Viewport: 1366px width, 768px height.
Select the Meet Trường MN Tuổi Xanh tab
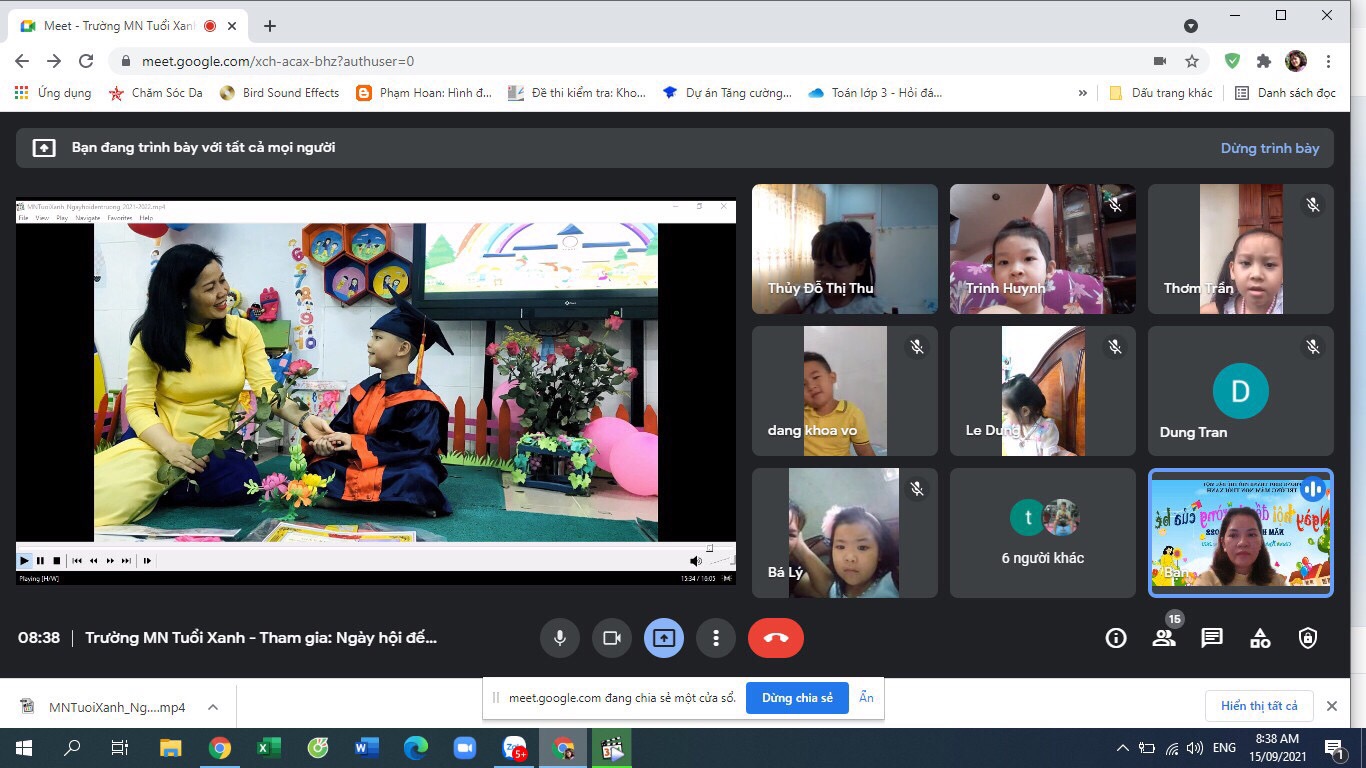(x=118, y=26)
